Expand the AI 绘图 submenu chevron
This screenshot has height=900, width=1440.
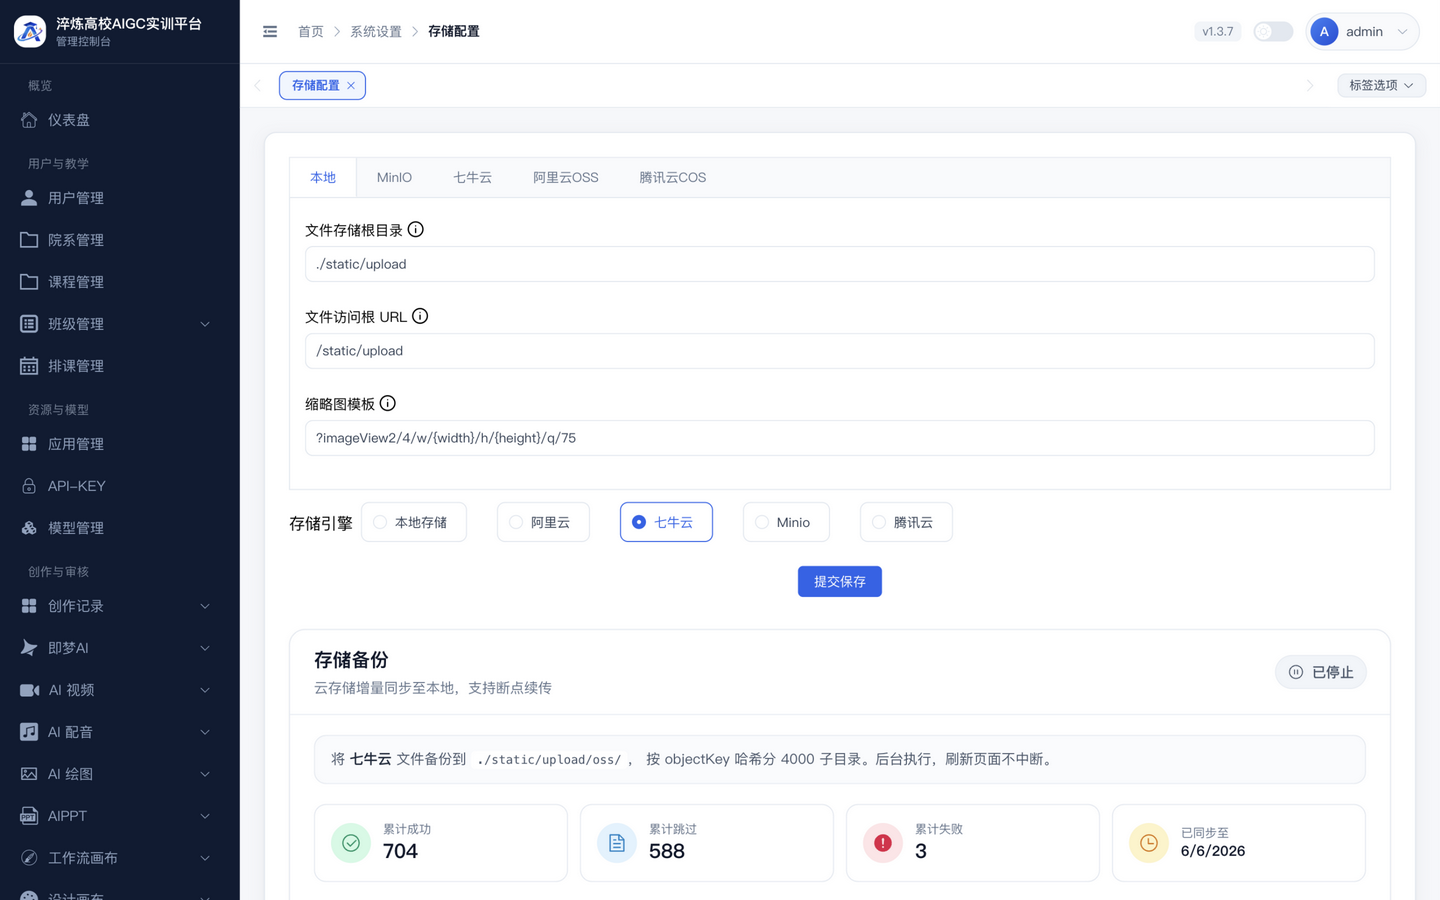click(x=205, y=774)
